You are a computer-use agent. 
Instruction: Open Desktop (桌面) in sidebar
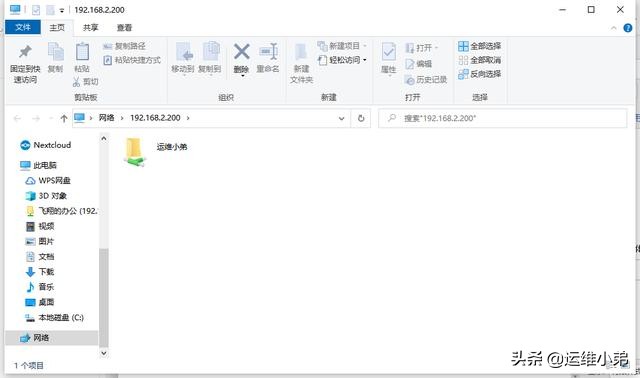pos(40,302)
